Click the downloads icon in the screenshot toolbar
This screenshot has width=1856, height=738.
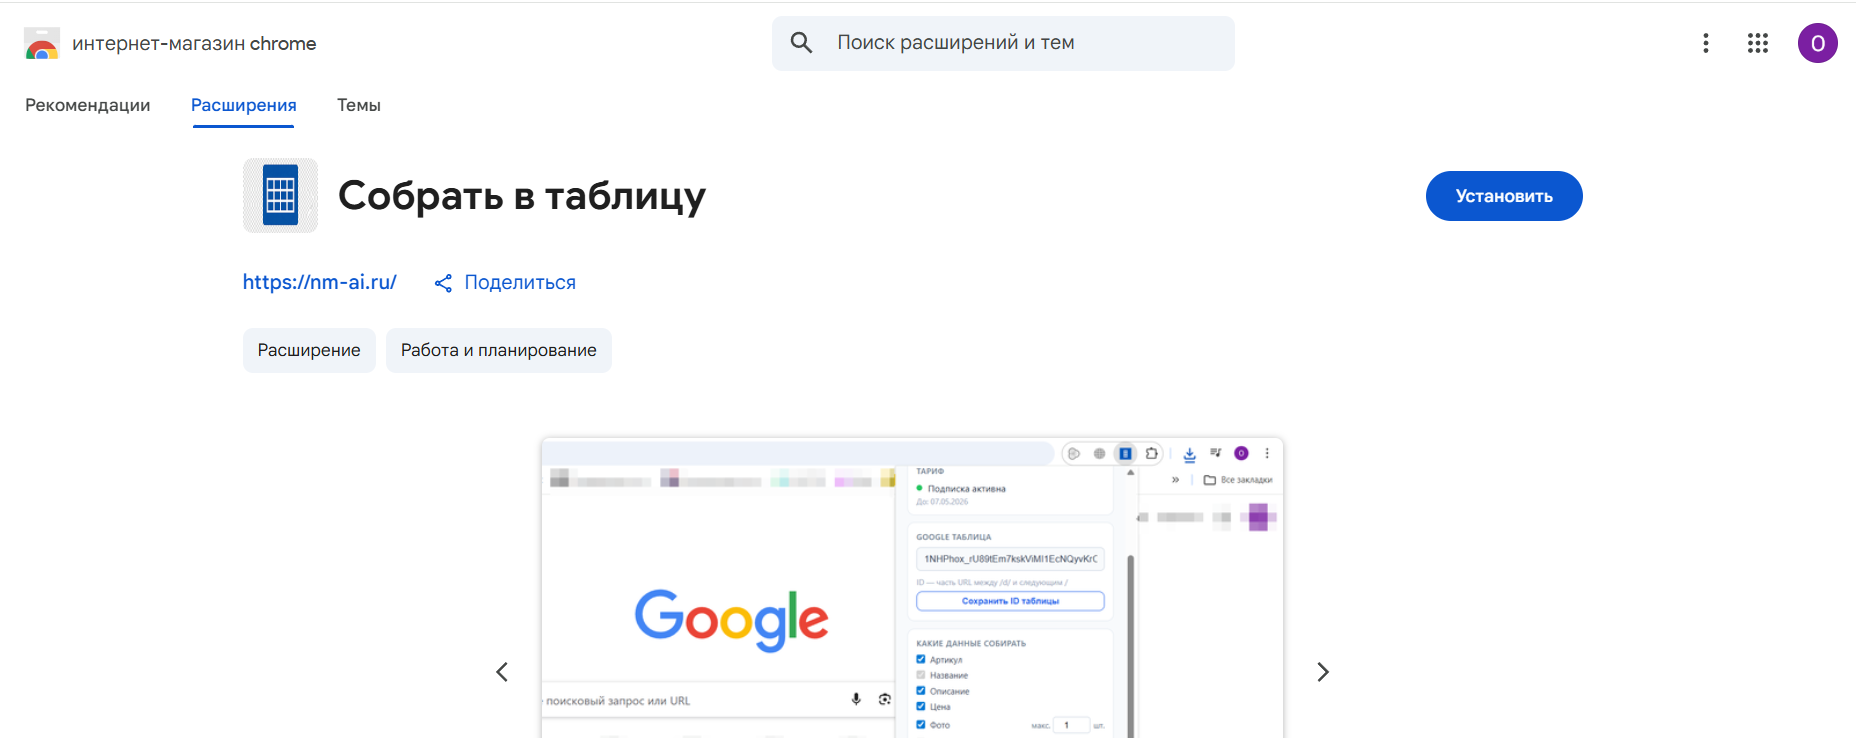click(x=1190, y=455)
